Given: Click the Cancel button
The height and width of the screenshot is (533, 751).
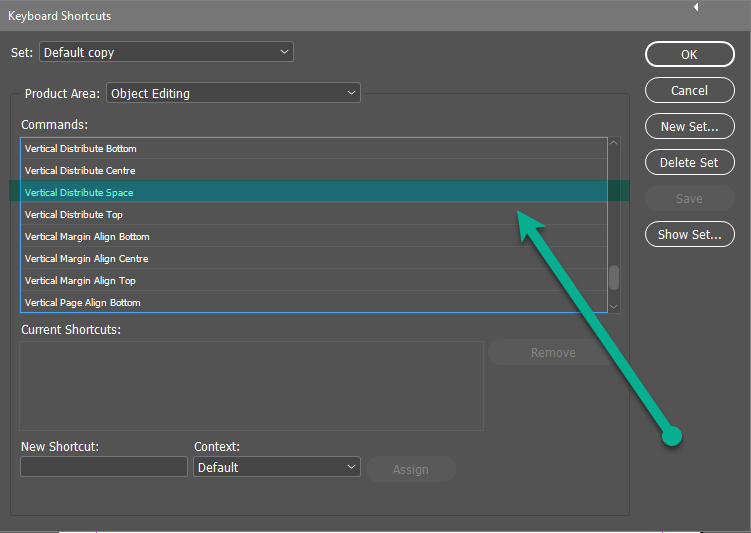Looking at the screenshot, I should (689, 90).
